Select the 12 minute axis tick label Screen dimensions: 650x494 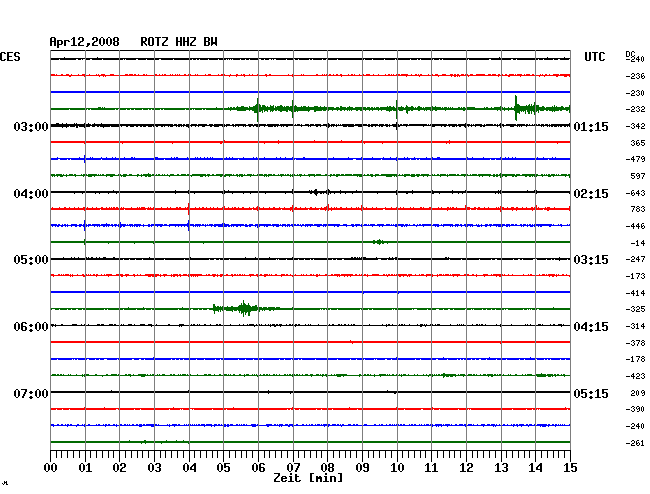[466, 468]
